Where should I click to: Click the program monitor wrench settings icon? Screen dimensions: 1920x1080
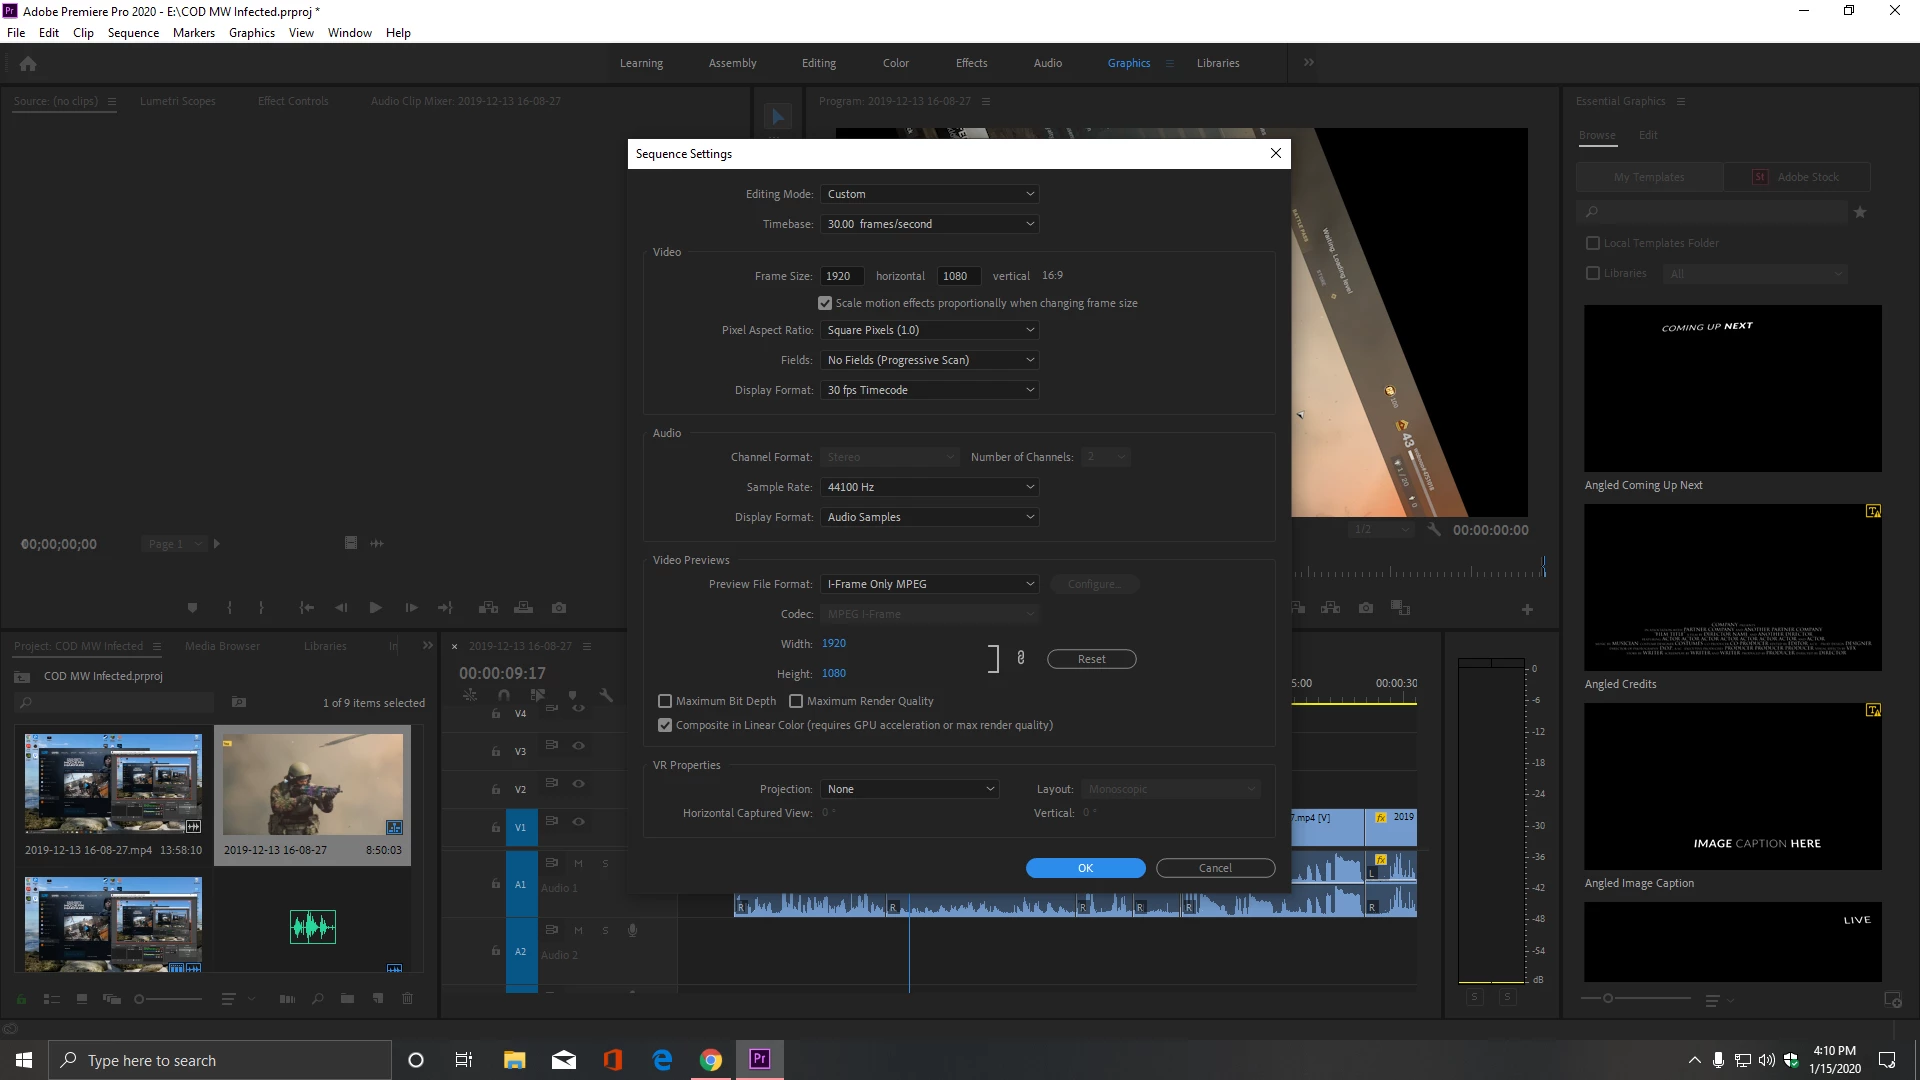click(1433, 530)
